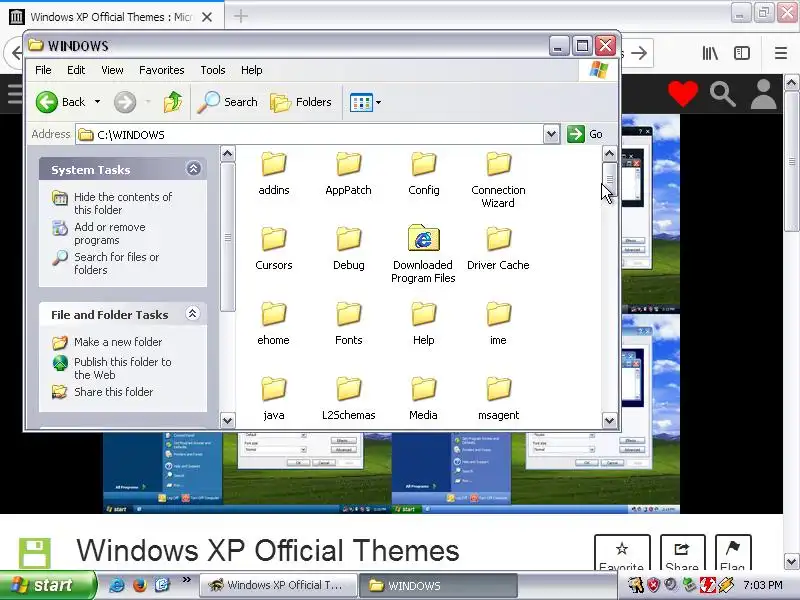Select the Config folder
The height and width of the screenshot is (600, 800).
[423, 174]
